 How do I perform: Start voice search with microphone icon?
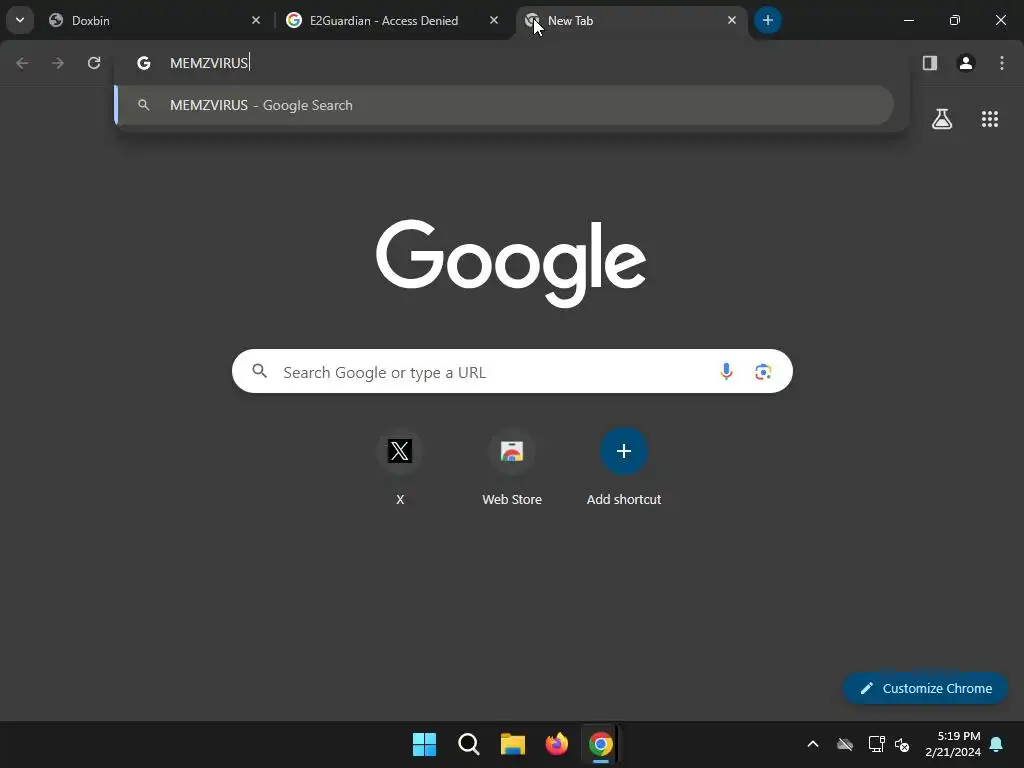click(726, 372)
